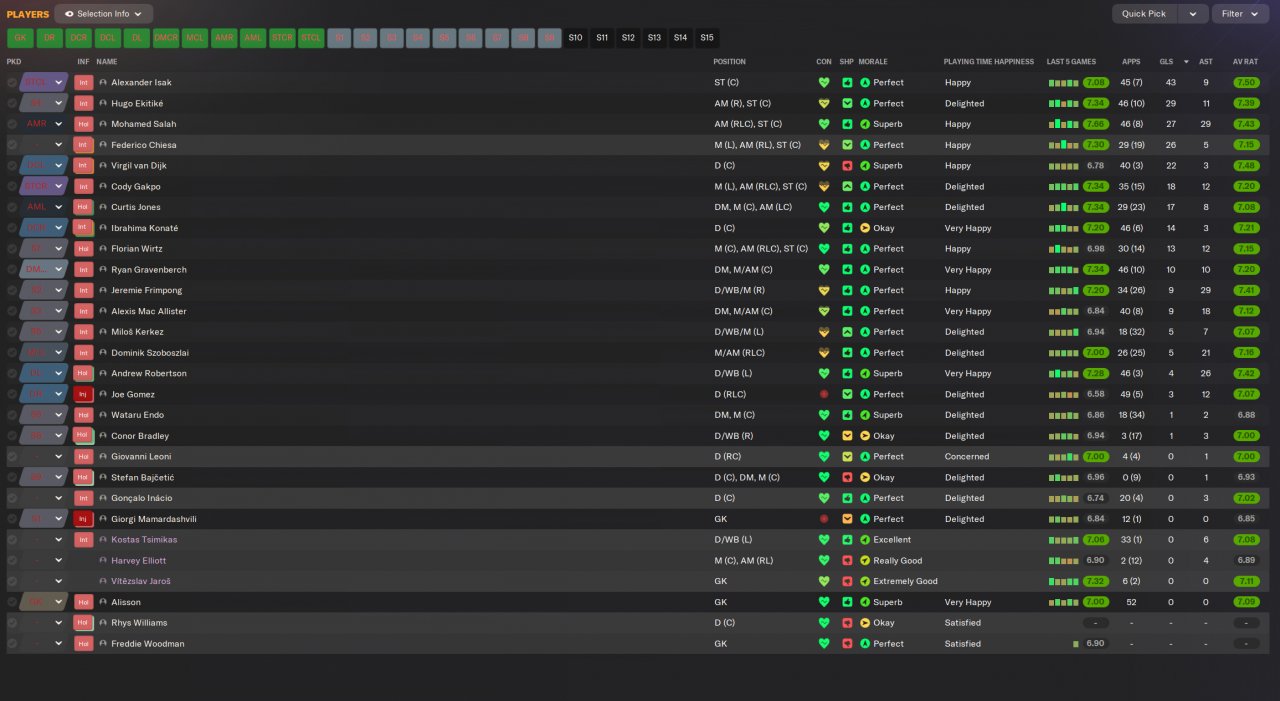Toggle the picked checkbox for Virgil van Dijk
This screenshot has height=701, width=1280.
tap(12, 166)
